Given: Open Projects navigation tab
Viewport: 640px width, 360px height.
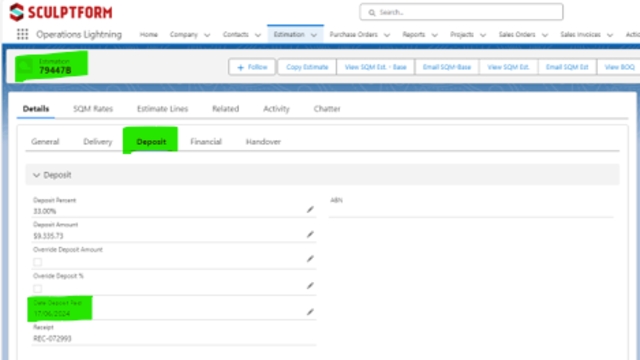Looking at the screenshot, I should pyautogui.click(x=462, y=35).
